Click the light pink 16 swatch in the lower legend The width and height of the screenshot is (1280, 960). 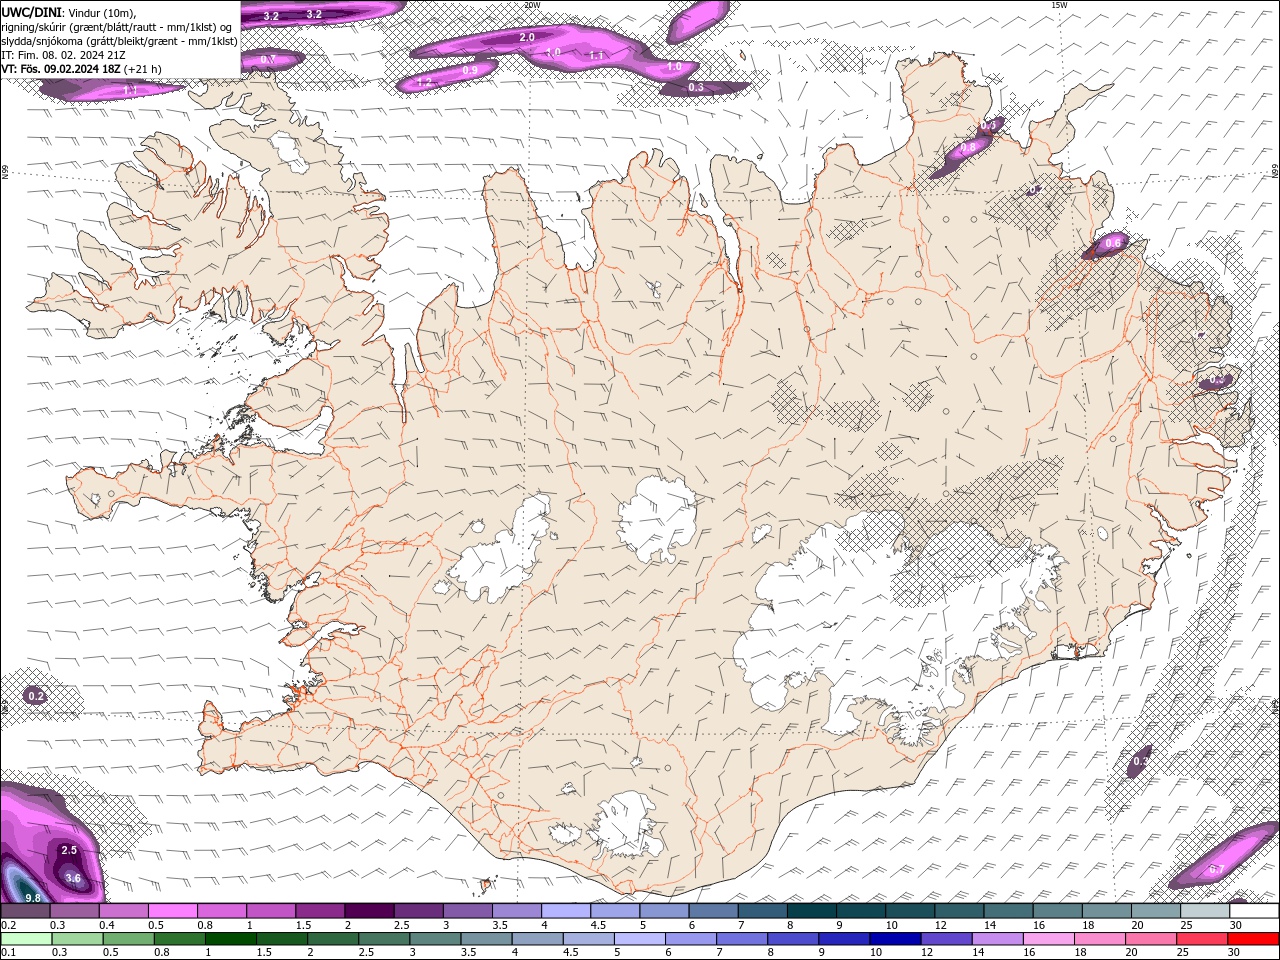click(x=1049, y=938)
